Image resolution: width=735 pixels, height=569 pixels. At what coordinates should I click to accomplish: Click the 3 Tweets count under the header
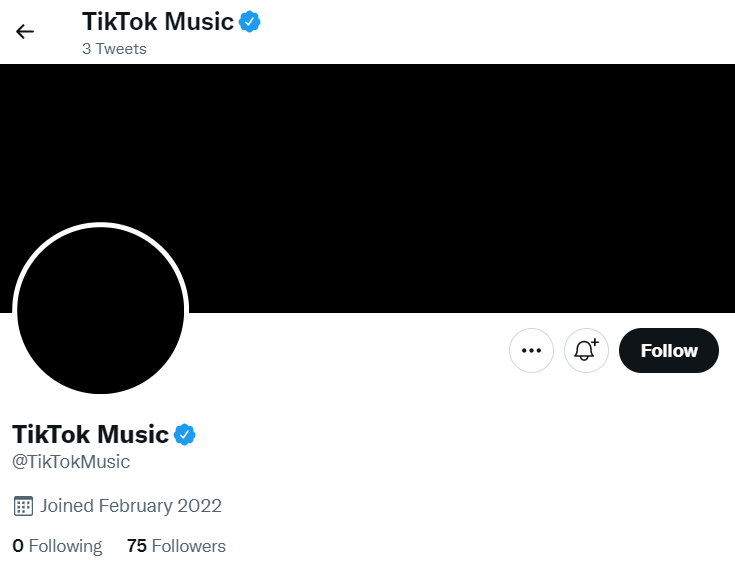114,49
